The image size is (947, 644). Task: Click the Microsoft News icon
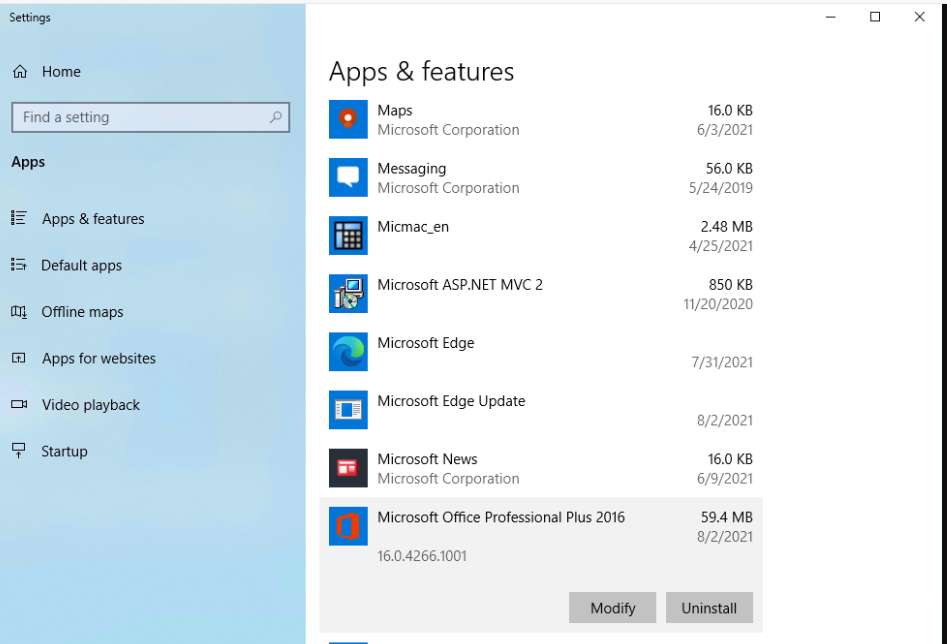(x=348, y=468)
